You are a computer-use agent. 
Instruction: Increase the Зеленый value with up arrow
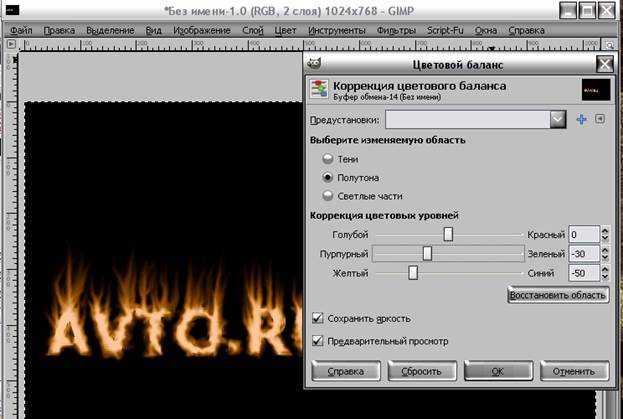[x=605, y=250]
